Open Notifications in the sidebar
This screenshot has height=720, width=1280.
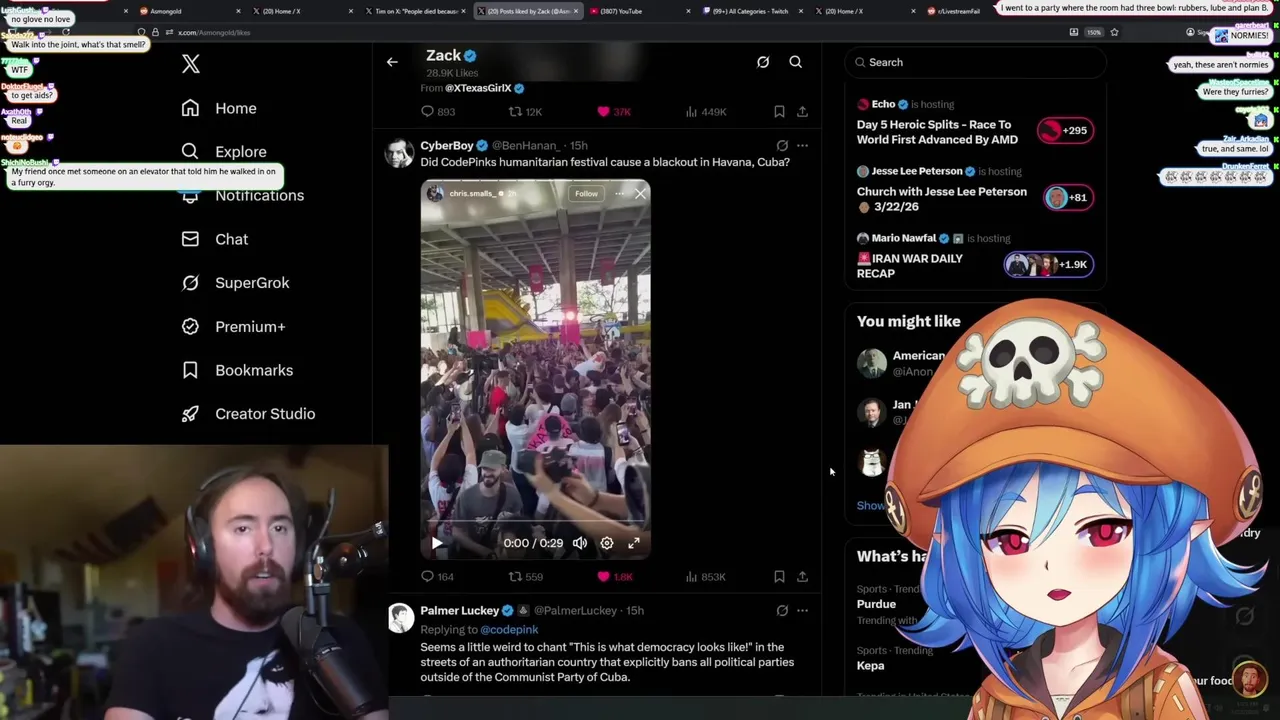(x=243, y=196)
